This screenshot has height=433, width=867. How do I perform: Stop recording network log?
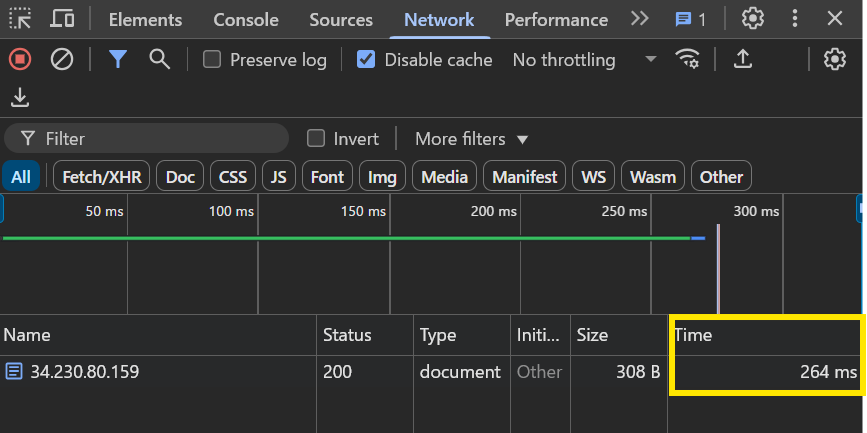pyautogui.click(x=20, y=59)
